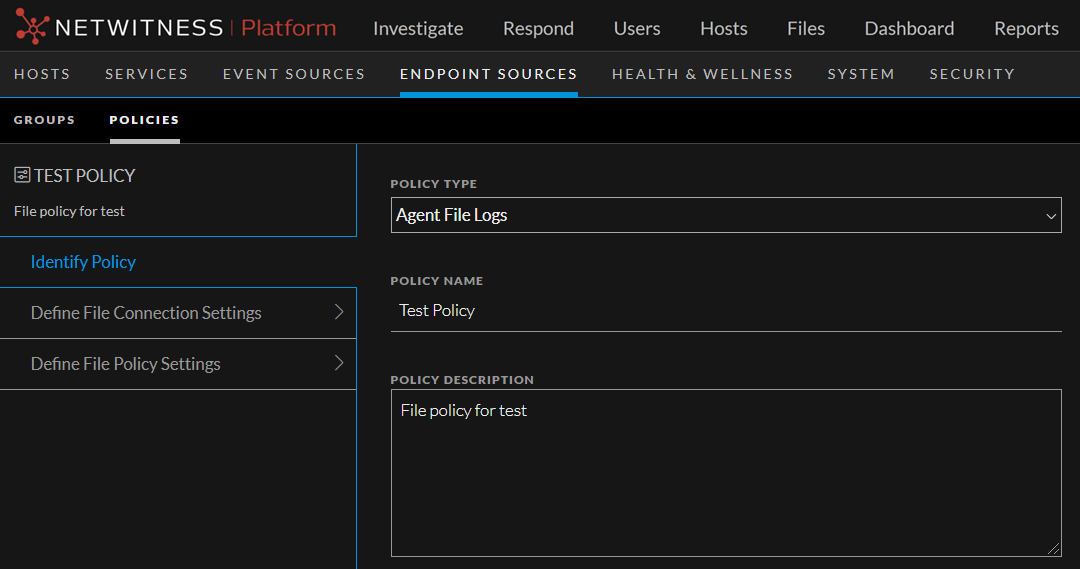
Task: Open the Files menu
Action: coord(806,28)
